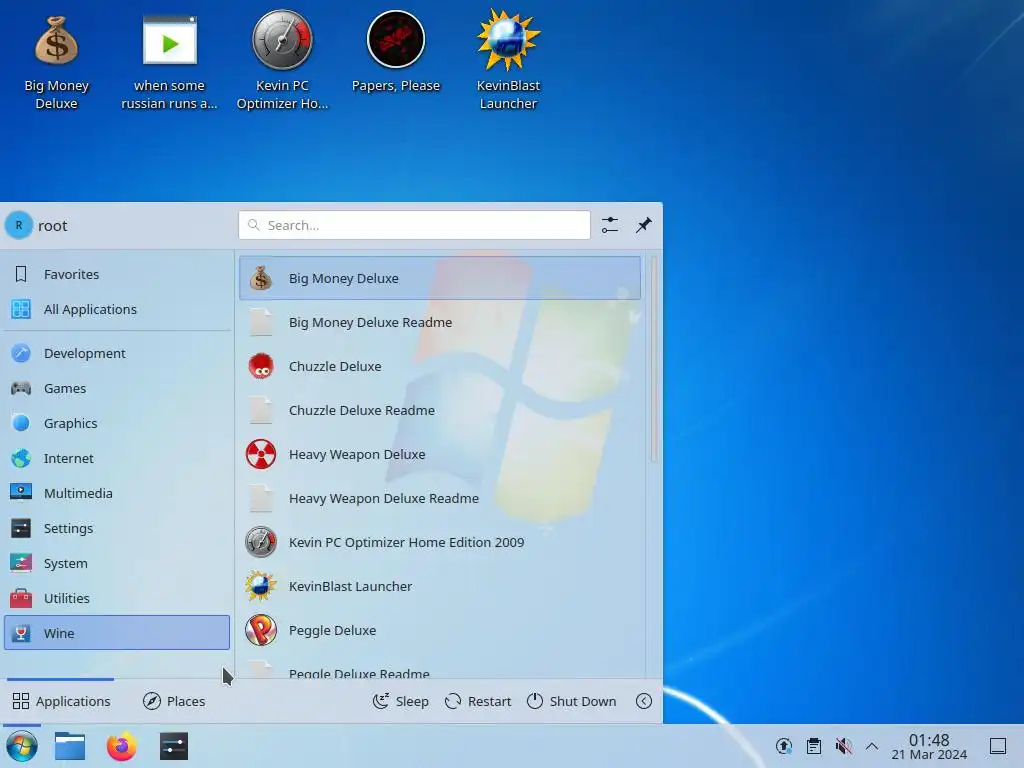
Task: Launch KevinBlast Launcher from menu list
Action: [440, 586]
